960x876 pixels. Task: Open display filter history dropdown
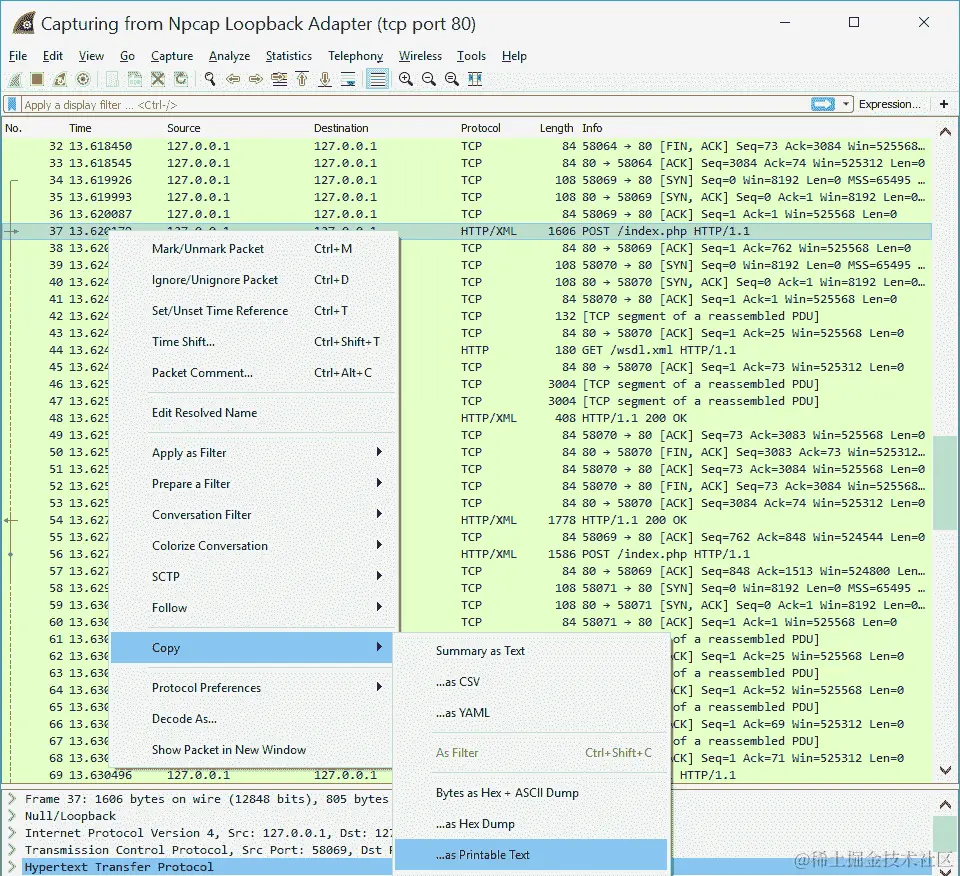coord(846,105)
